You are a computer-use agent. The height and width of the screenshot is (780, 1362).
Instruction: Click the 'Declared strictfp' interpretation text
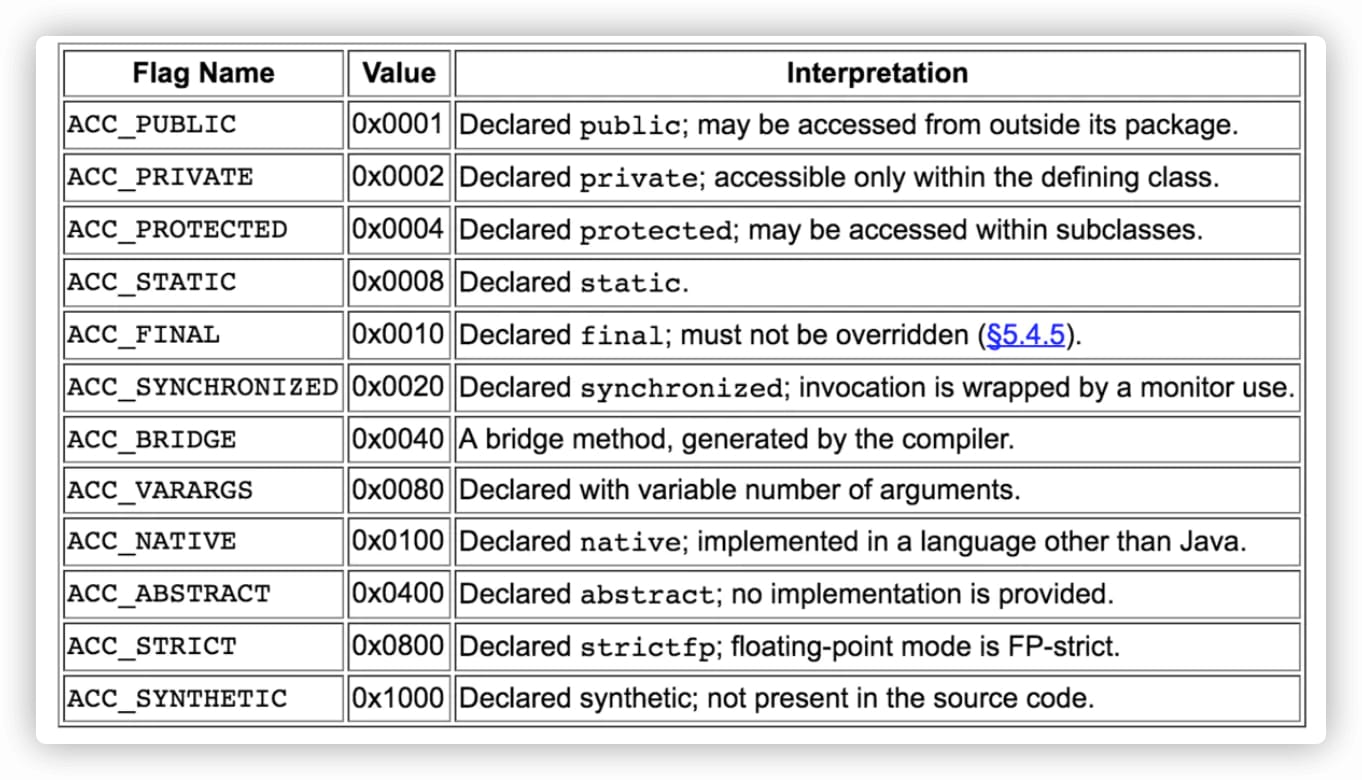pos(790,646)
